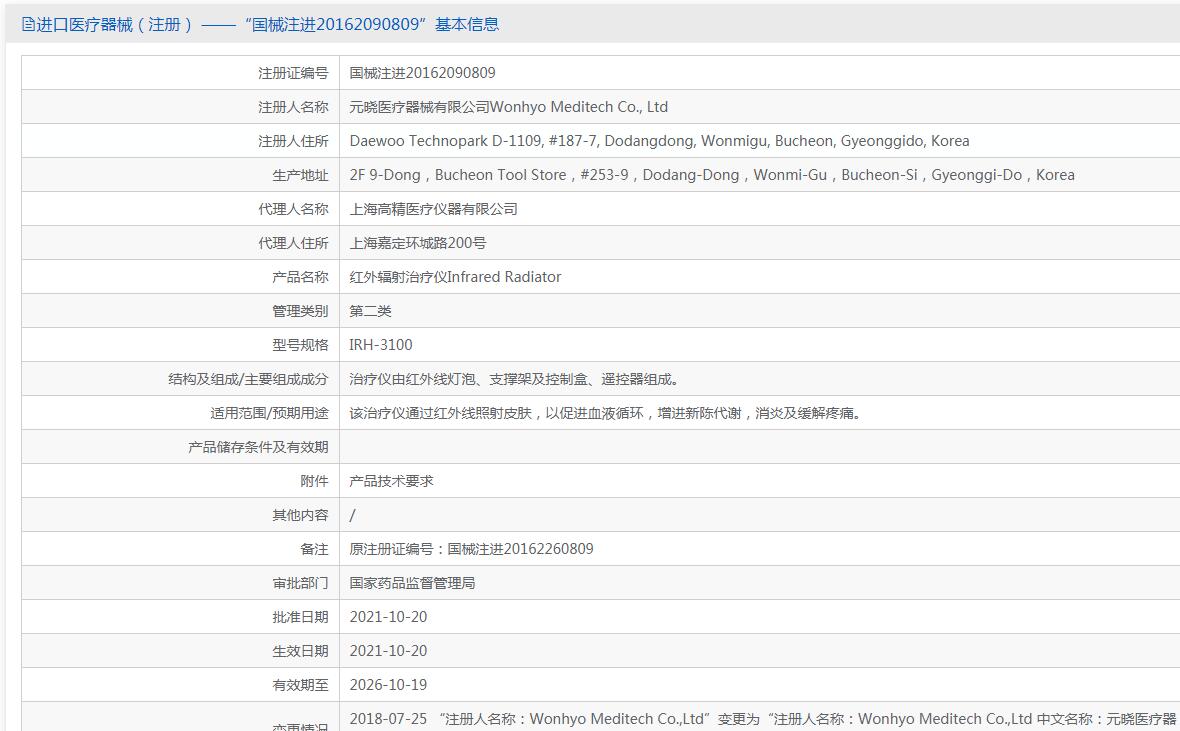Click the Bucheon Tool Store production address
Image resolution: width=1180 pixels, height=731 pixels.
coord(711,175)
